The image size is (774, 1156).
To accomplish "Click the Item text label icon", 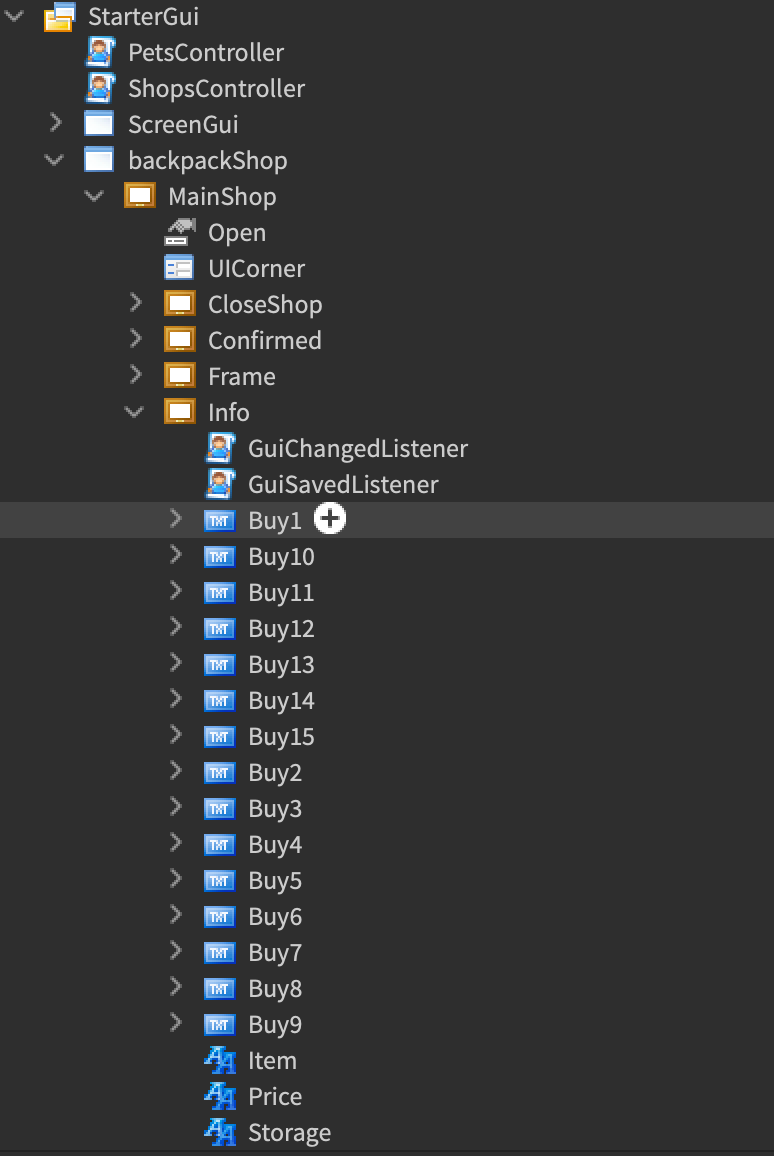I will click(220, 1060).
